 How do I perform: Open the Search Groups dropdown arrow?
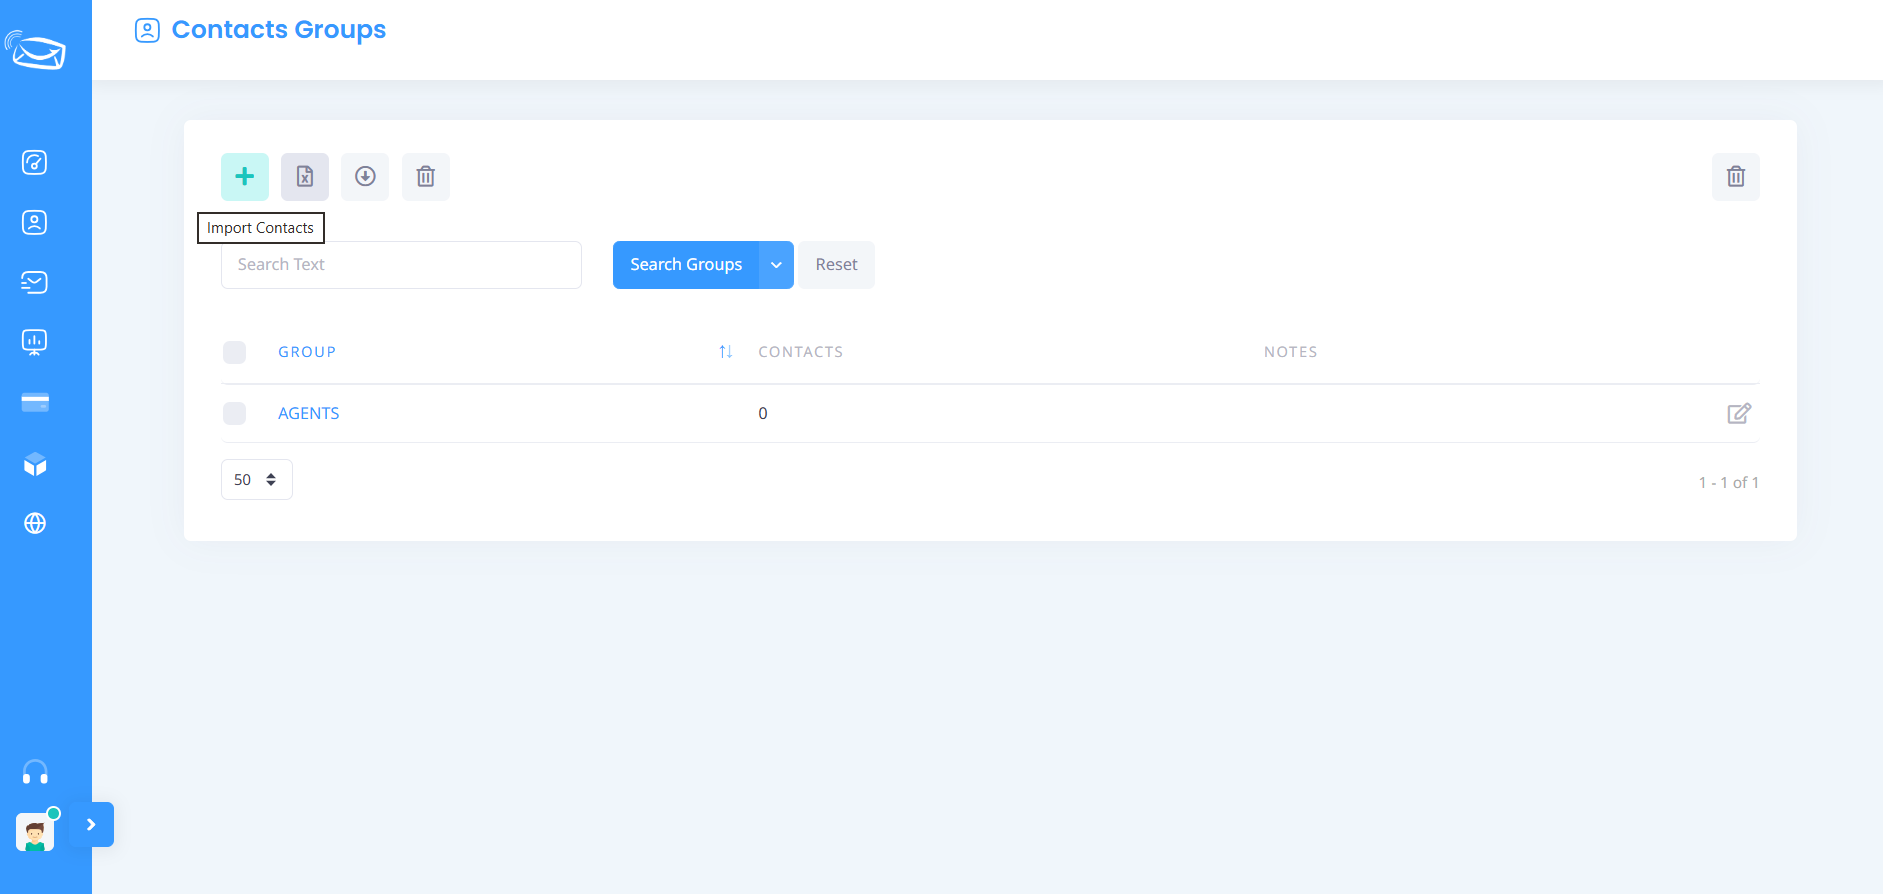[x=776, y=265]
